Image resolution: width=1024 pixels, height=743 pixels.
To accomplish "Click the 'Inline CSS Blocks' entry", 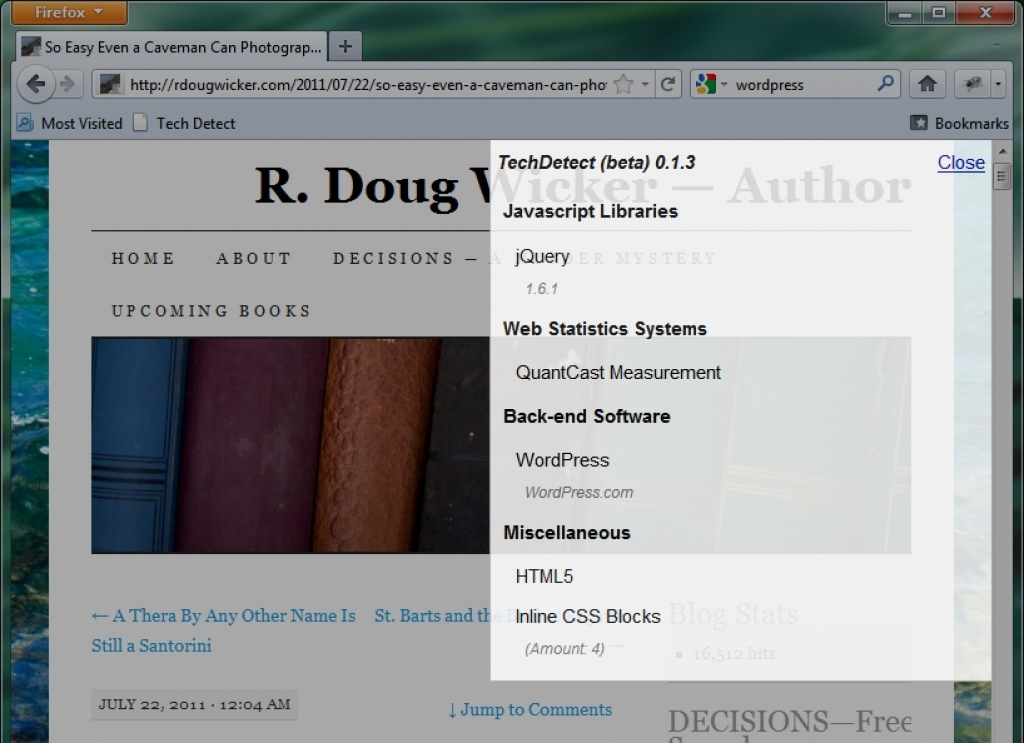I will pyautogui.click(x=588, y=617).
